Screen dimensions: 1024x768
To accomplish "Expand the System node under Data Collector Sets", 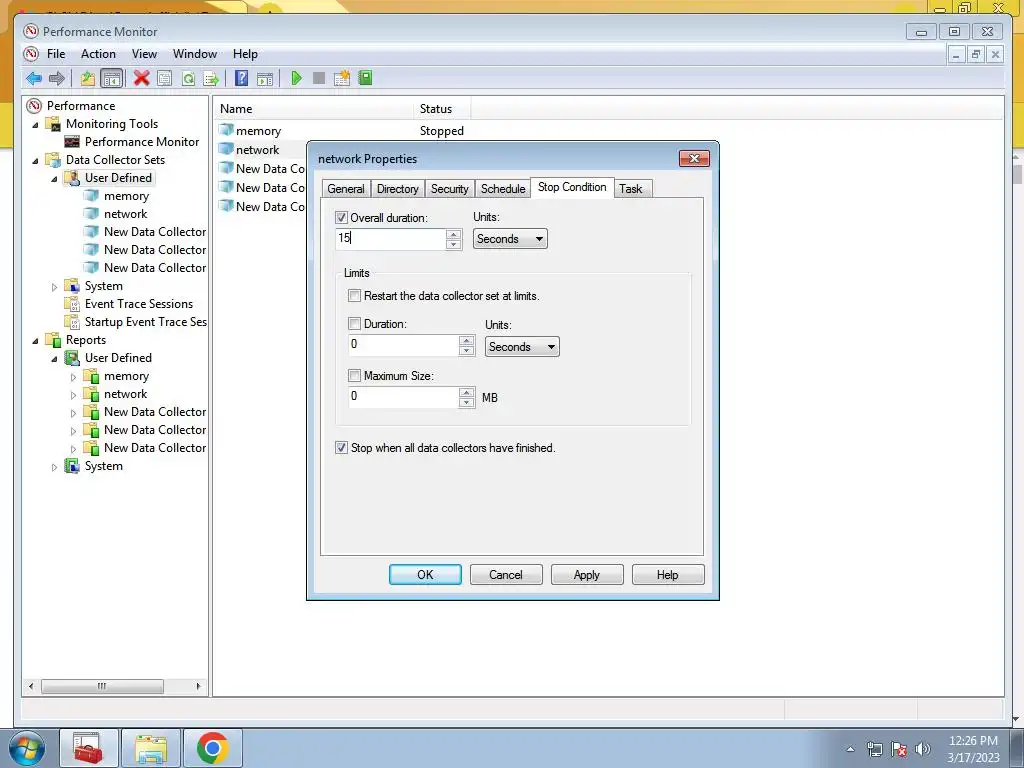I will click(54, 286).
